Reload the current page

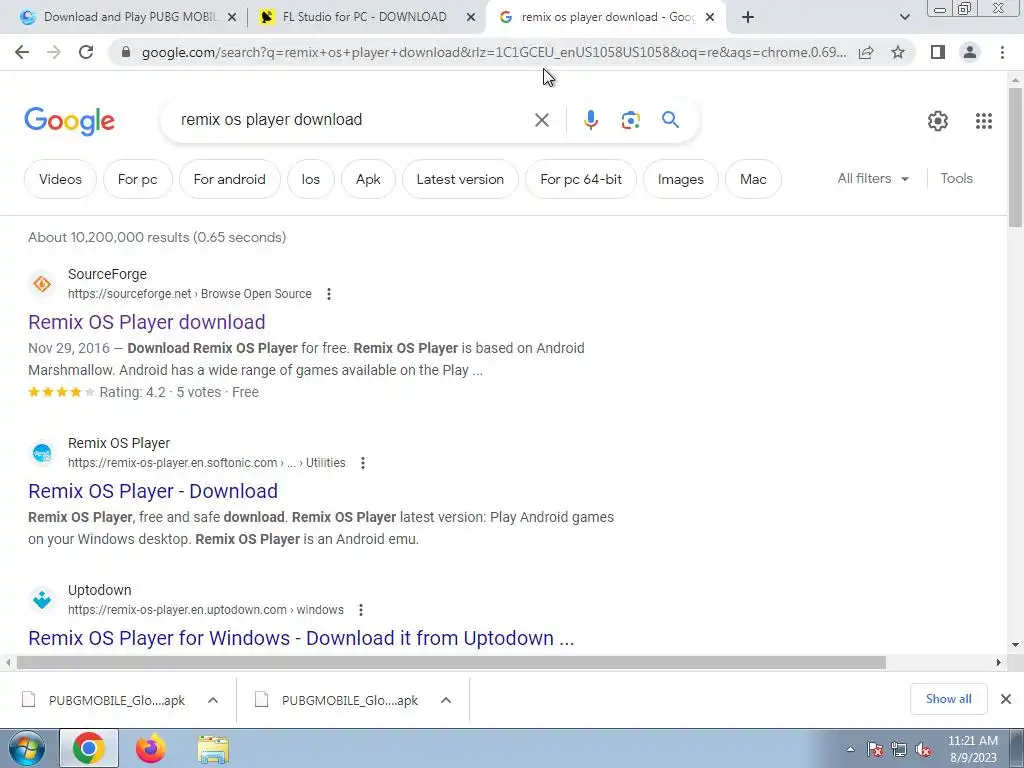(86, 52)
